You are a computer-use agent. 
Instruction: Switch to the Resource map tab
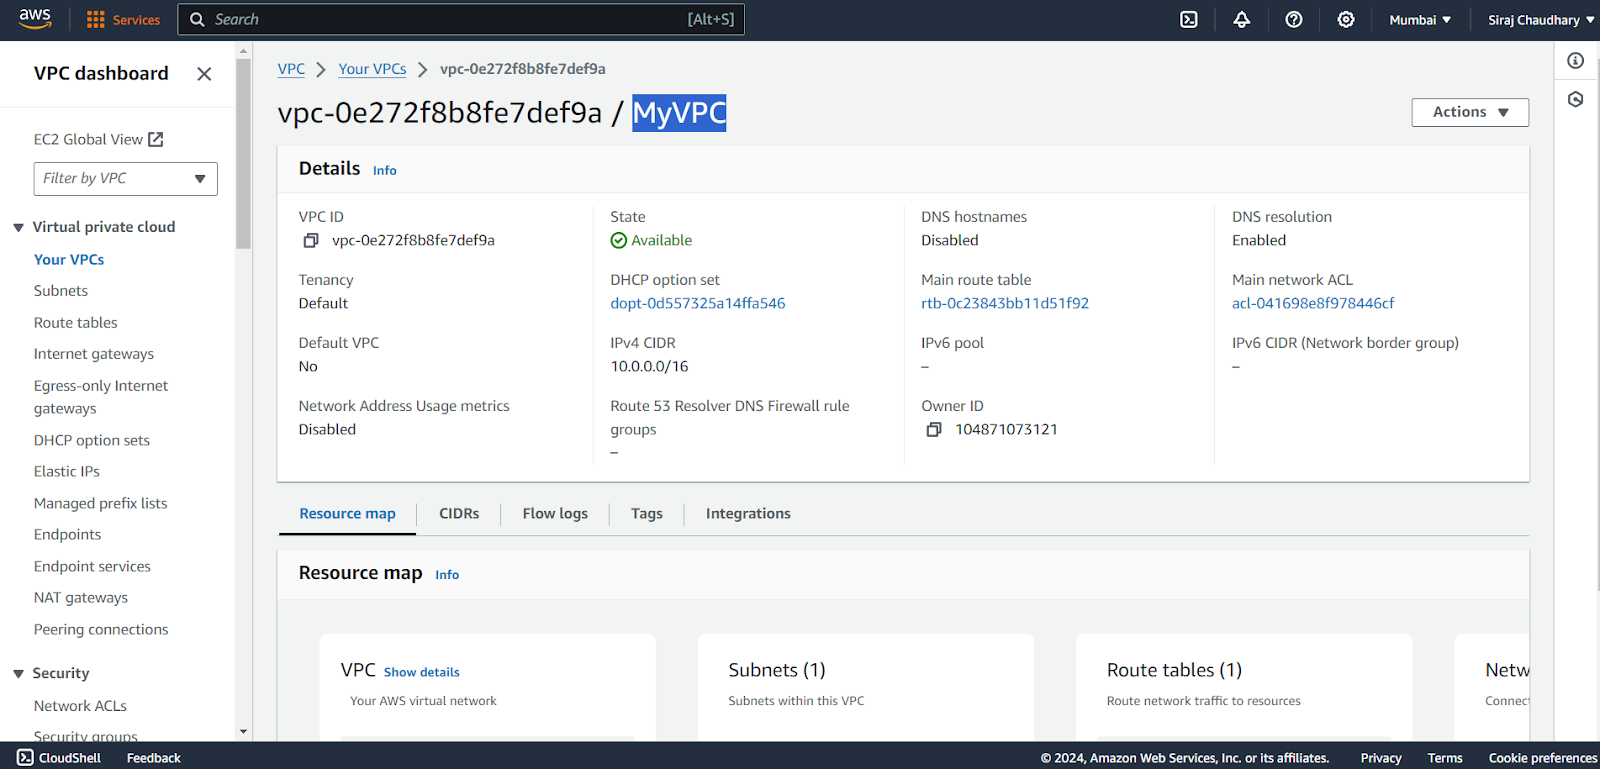347,514
